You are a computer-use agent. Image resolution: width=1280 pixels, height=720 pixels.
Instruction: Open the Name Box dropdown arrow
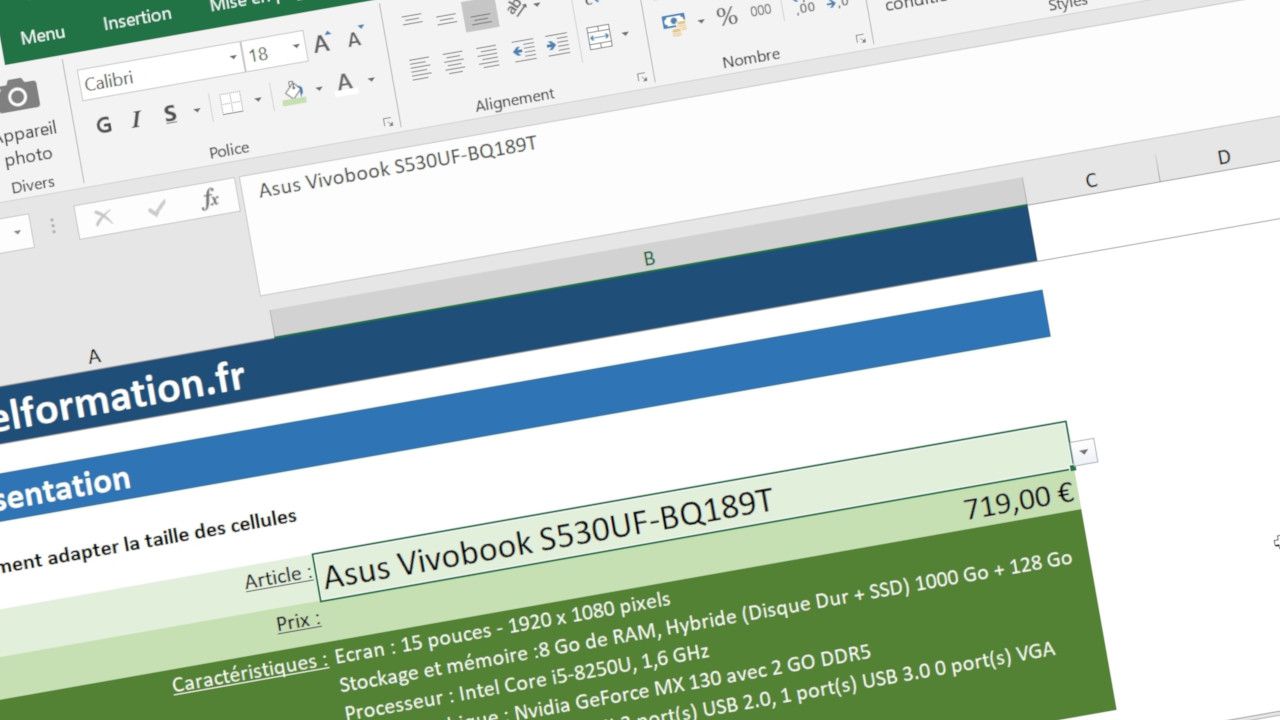coord(18,233)
